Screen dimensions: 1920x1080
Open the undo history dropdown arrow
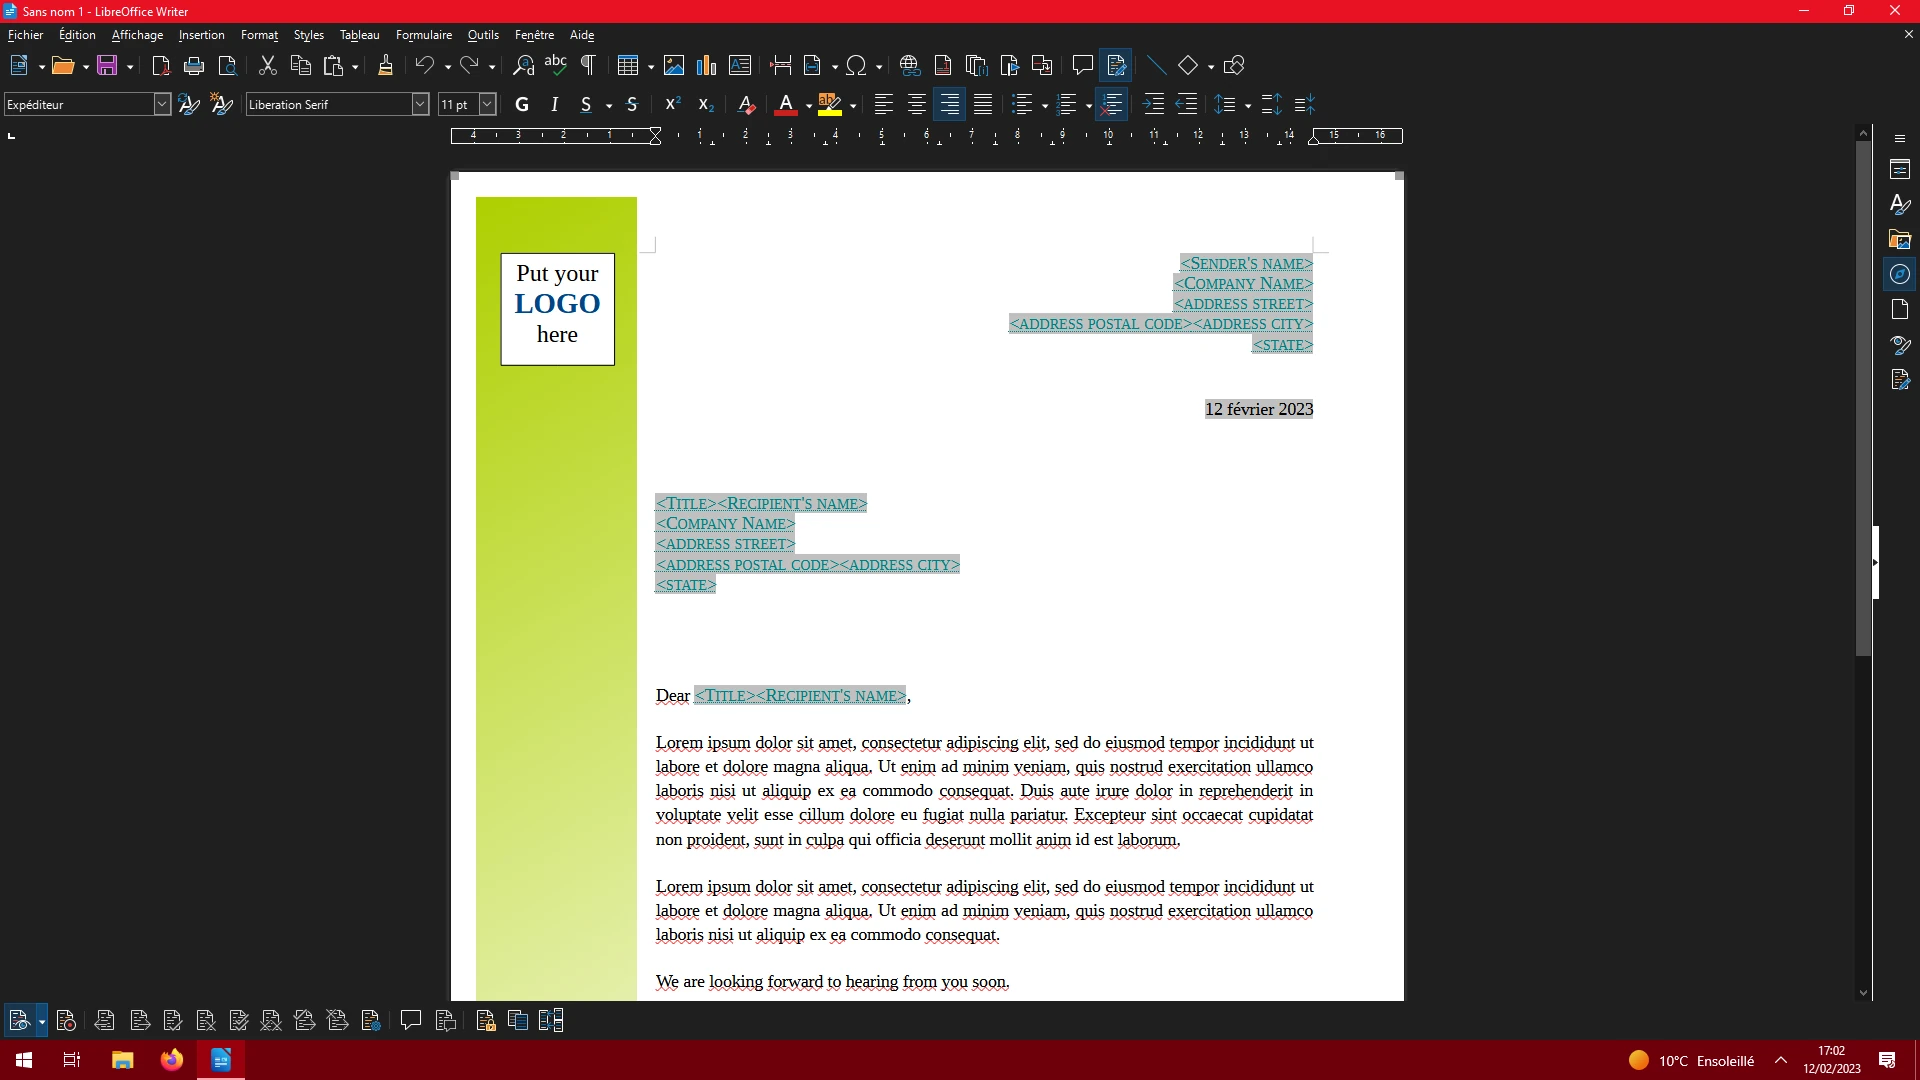pos(447,67)
